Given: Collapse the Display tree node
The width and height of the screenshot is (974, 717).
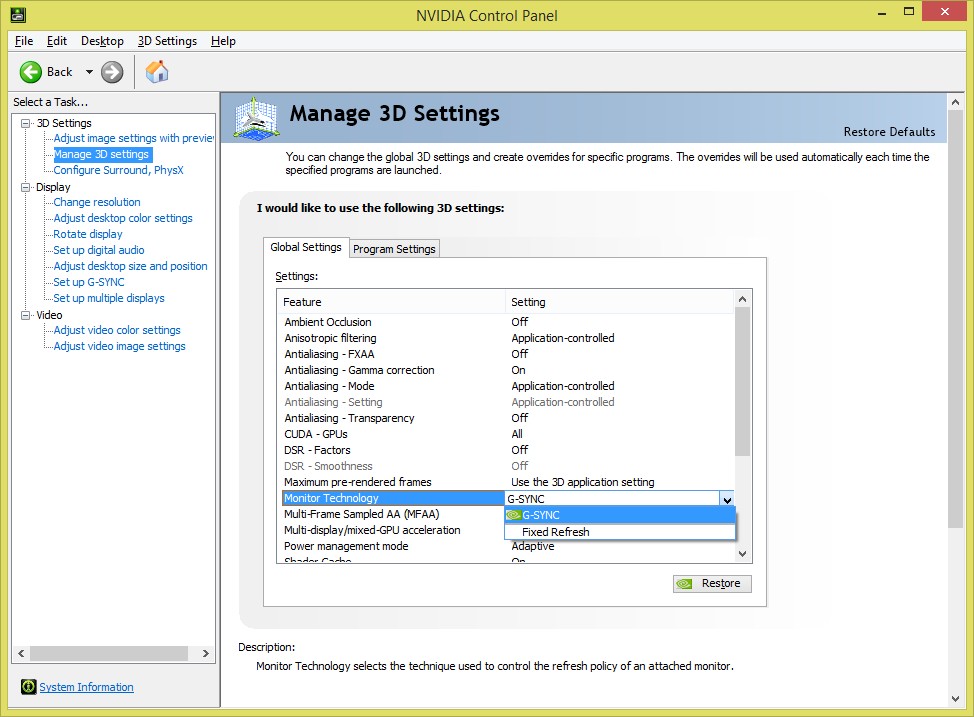Looking at the screenshot, I should [25, 187].
